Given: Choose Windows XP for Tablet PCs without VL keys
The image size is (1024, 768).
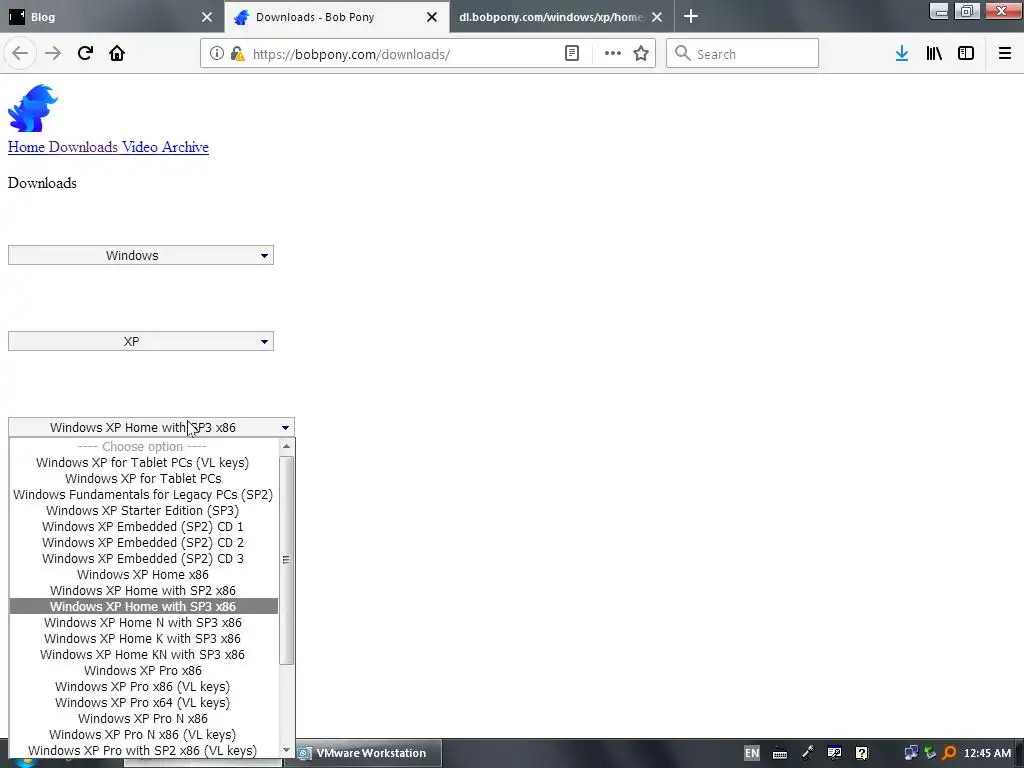Looking at the screenshot, I should point(143,479).
